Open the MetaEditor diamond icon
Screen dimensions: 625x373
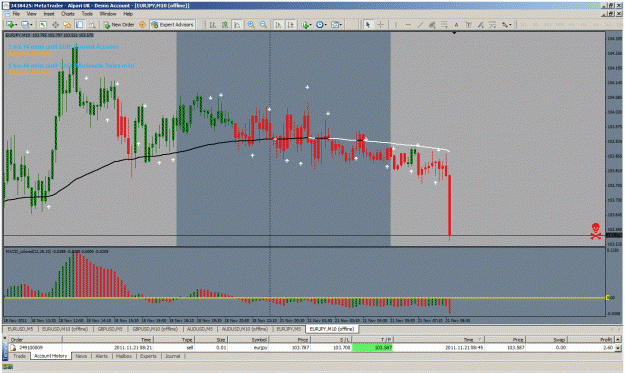coord(142,25)
